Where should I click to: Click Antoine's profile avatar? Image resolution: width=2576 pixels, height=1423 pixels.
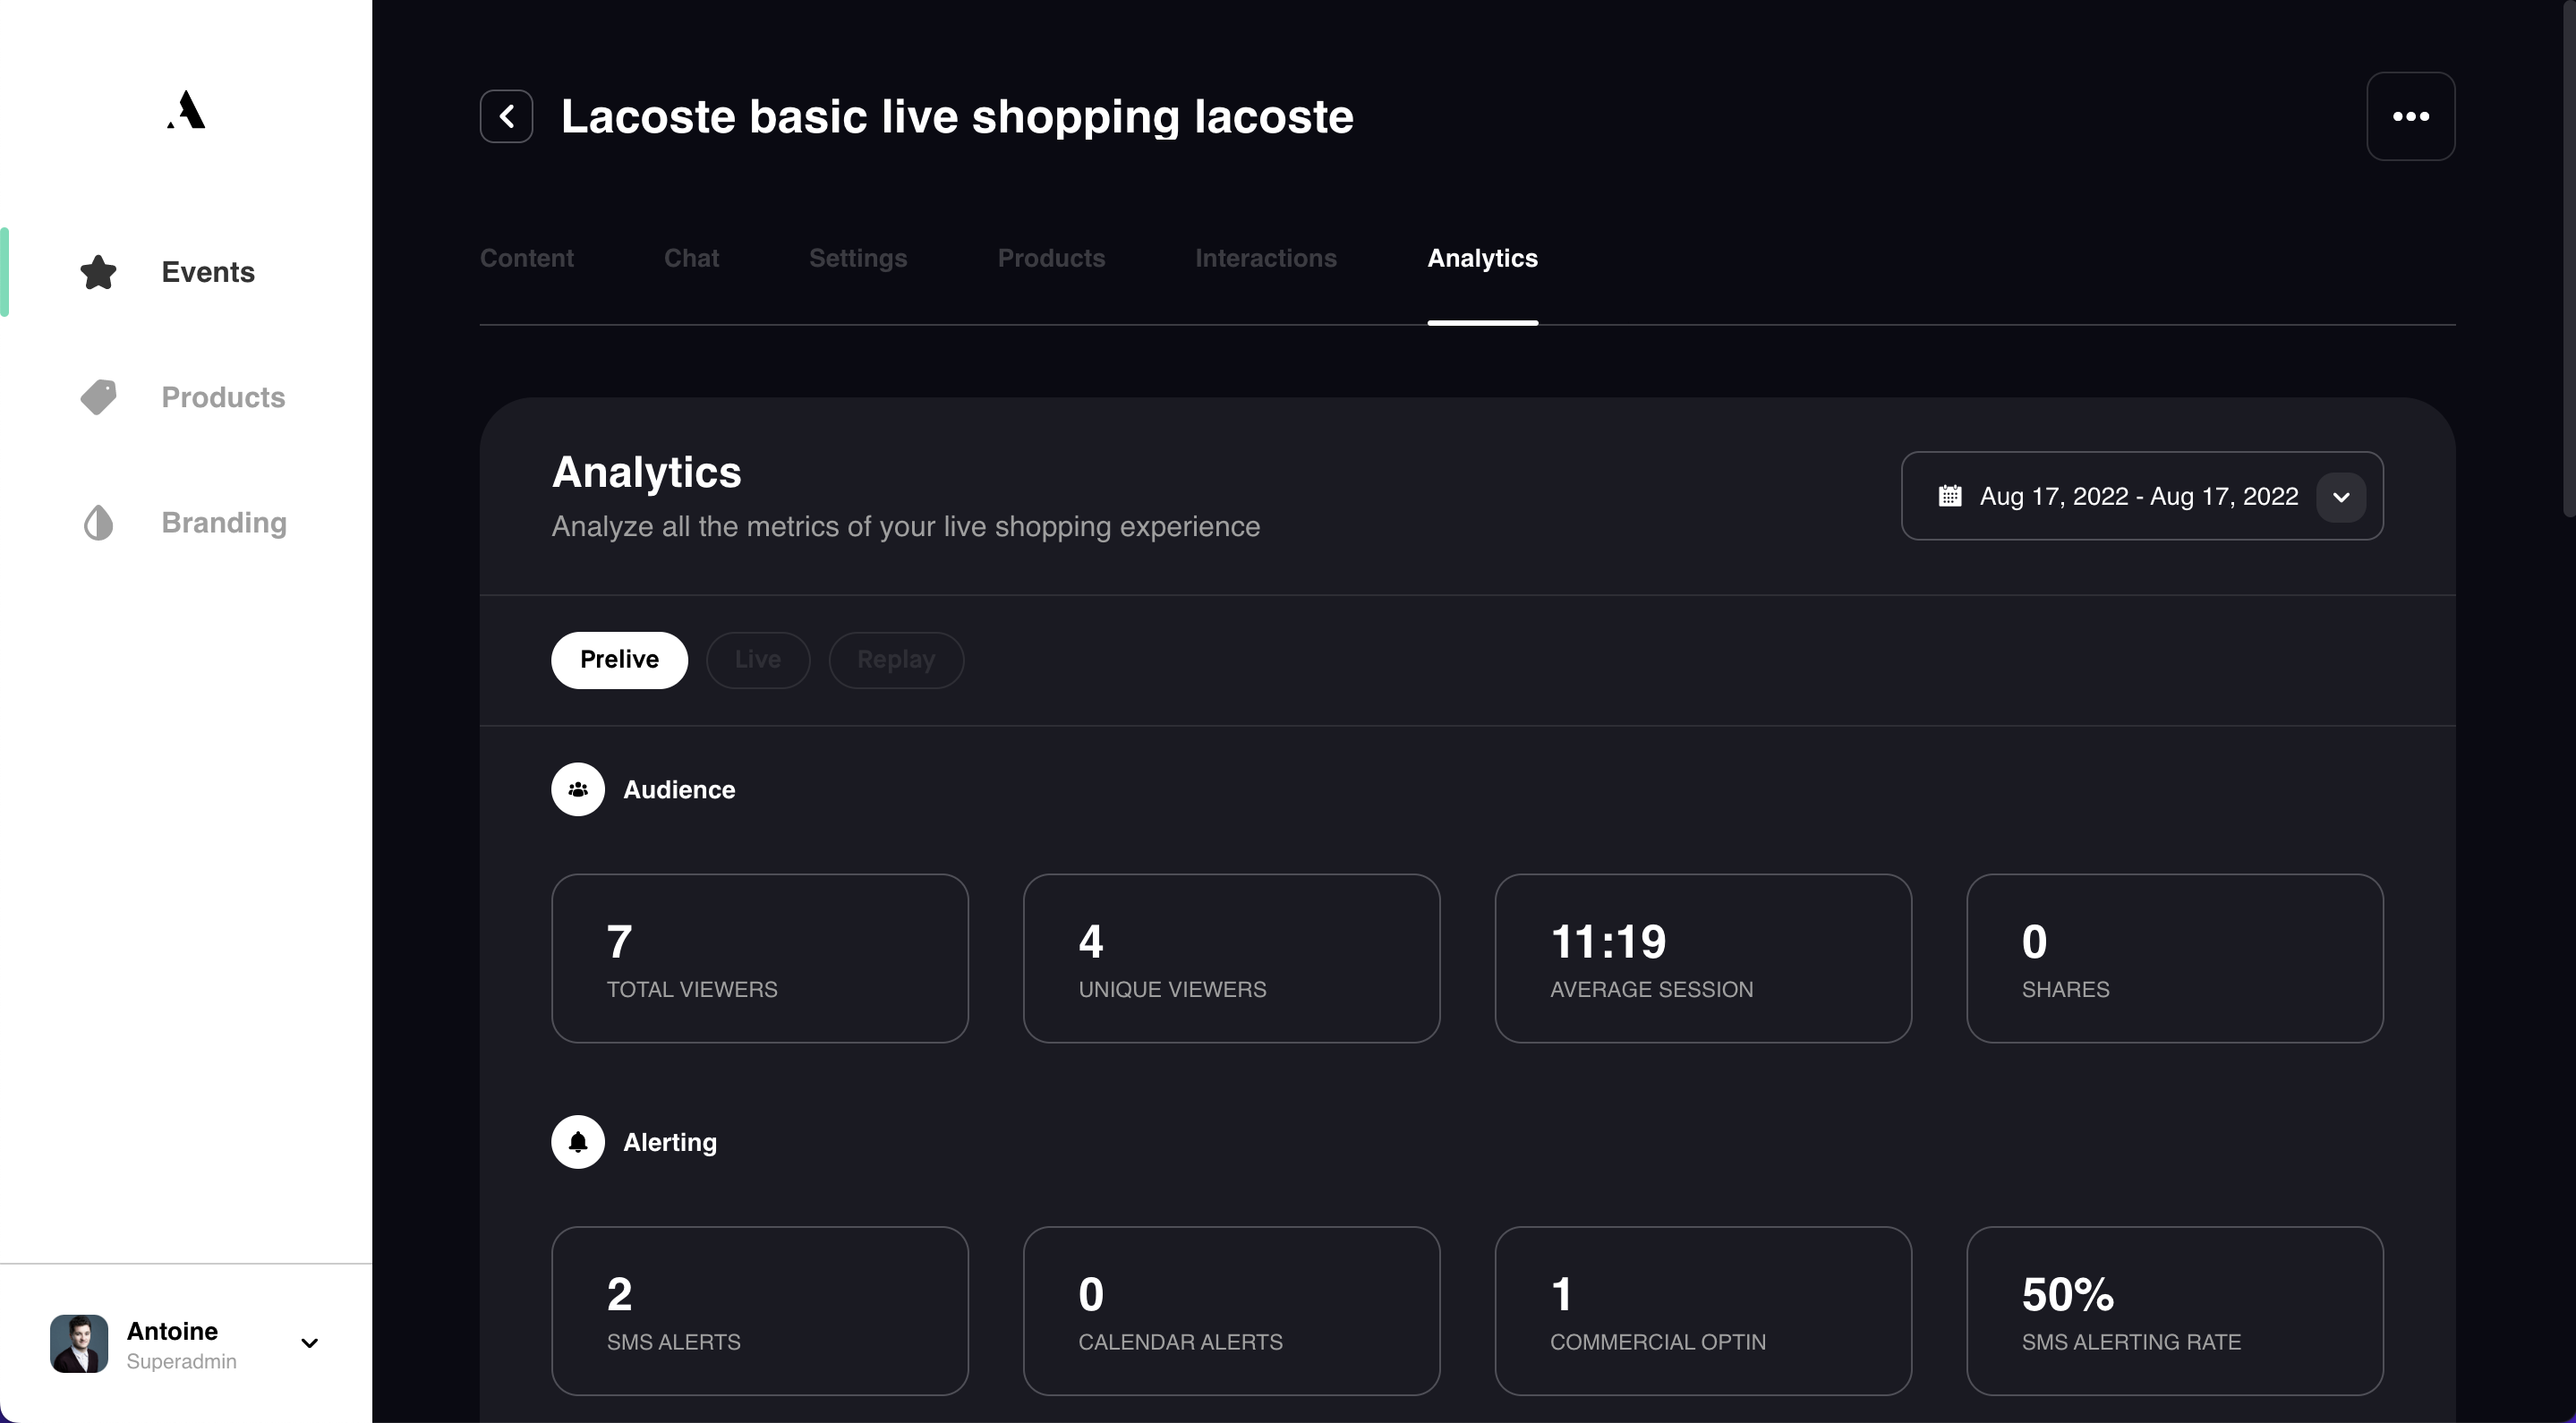coord(79,1343)
